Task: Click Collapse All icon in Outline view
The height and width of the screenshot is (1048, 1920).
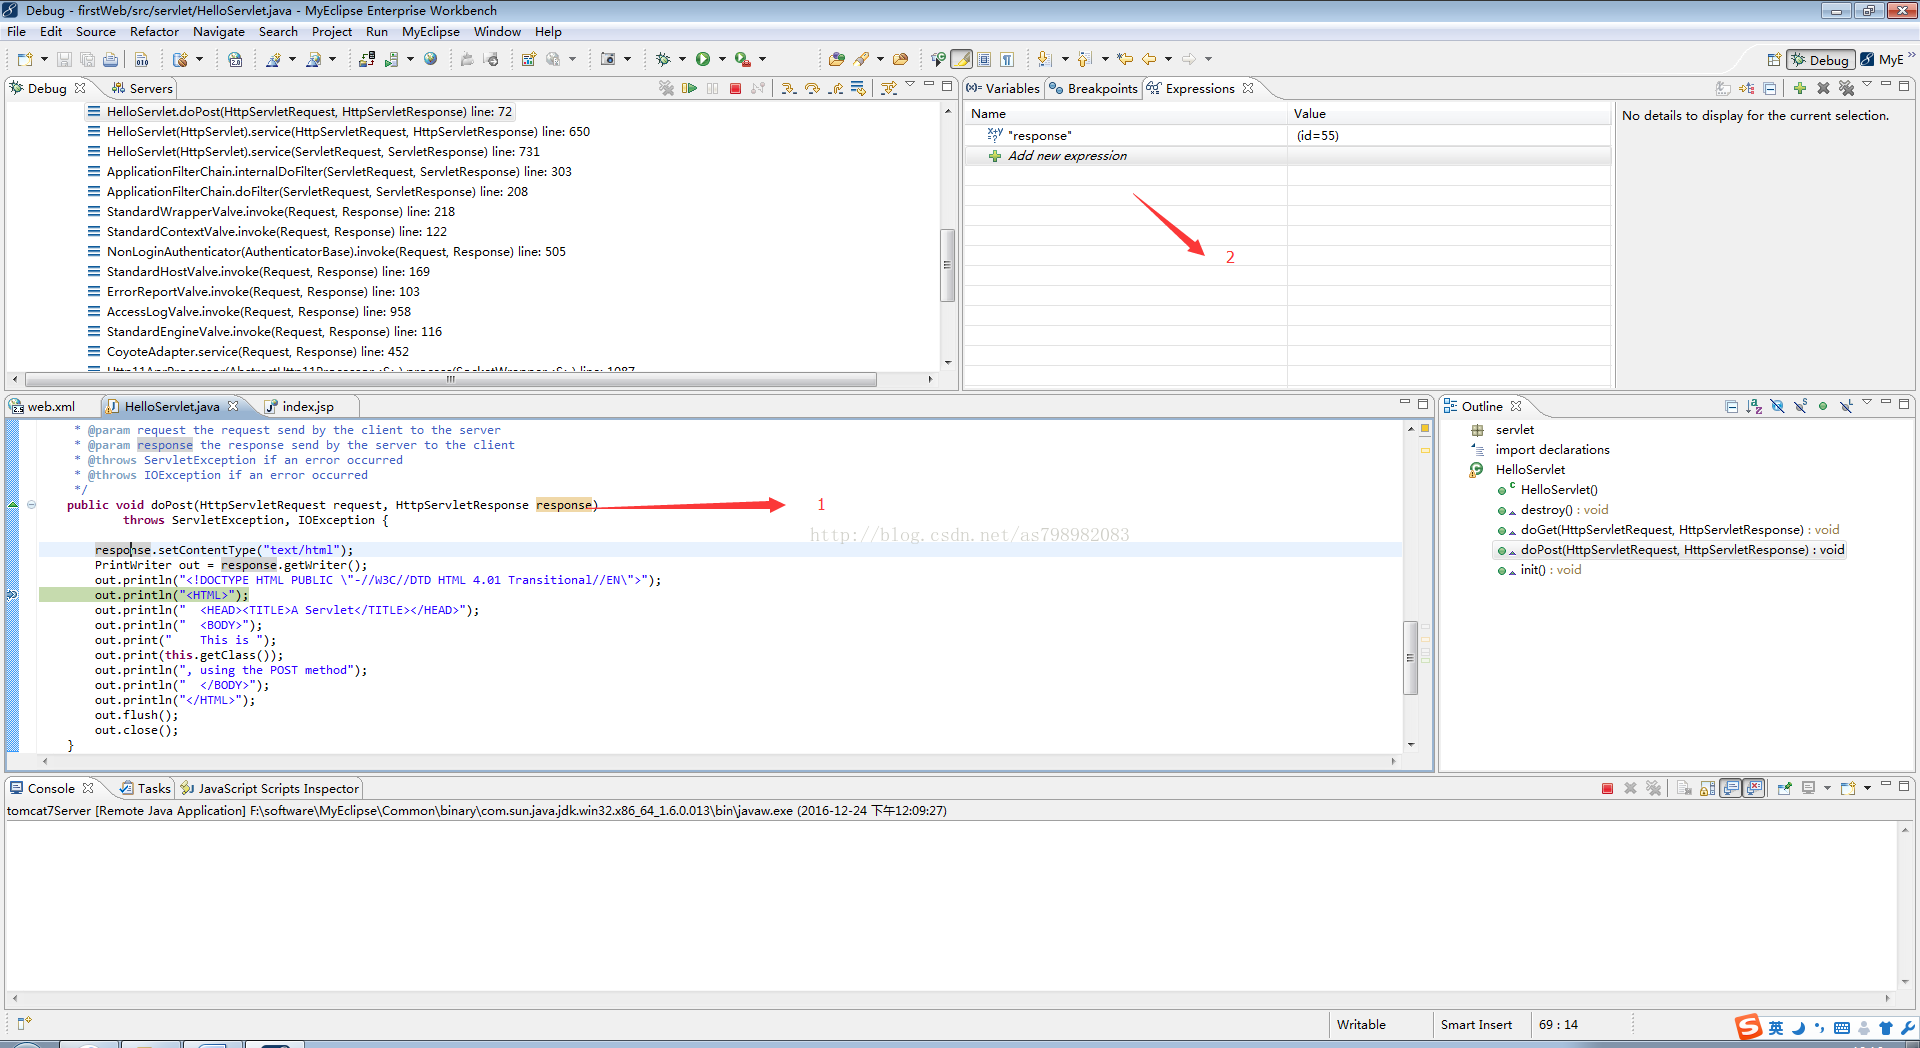Action: click(x=1731, y=406)
